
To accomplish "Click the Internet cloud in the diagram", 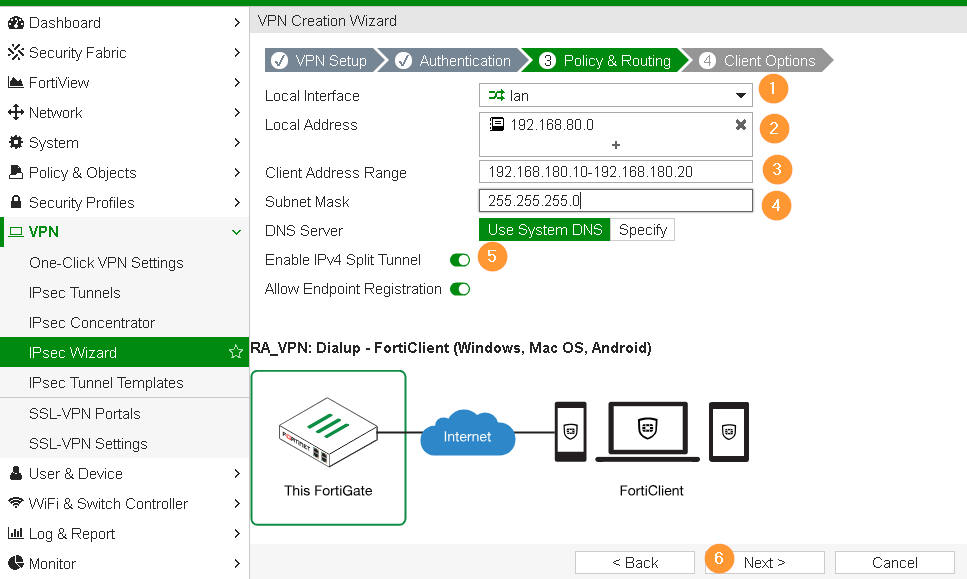I will click(467, 433).
